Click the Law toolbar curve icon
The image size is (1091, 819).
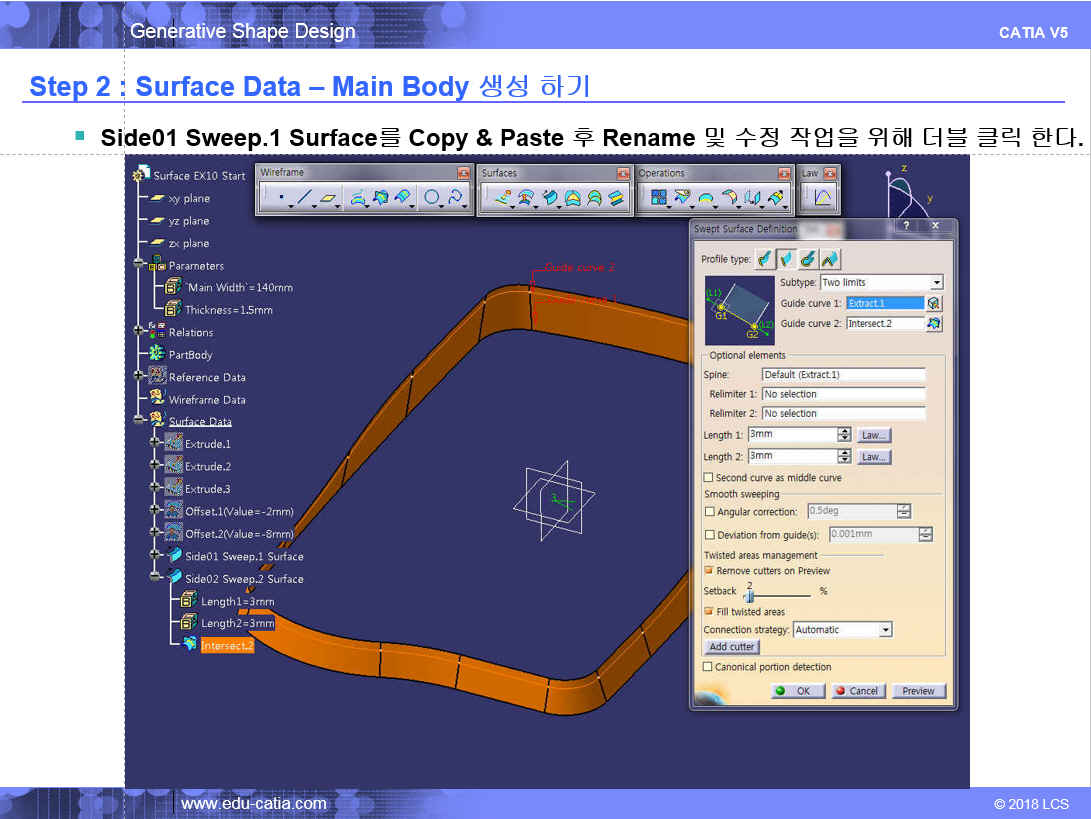point(822,198)
